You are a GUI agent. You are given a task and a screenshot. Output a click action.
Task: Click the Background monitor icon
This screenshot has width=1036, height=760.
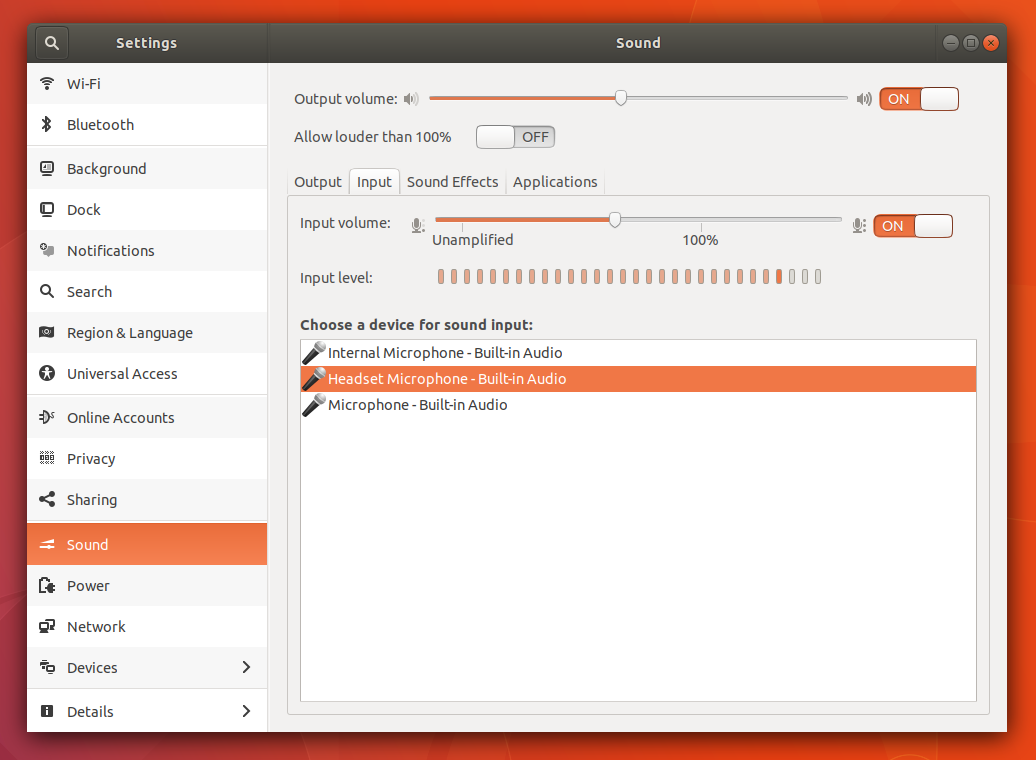(47, 169)
